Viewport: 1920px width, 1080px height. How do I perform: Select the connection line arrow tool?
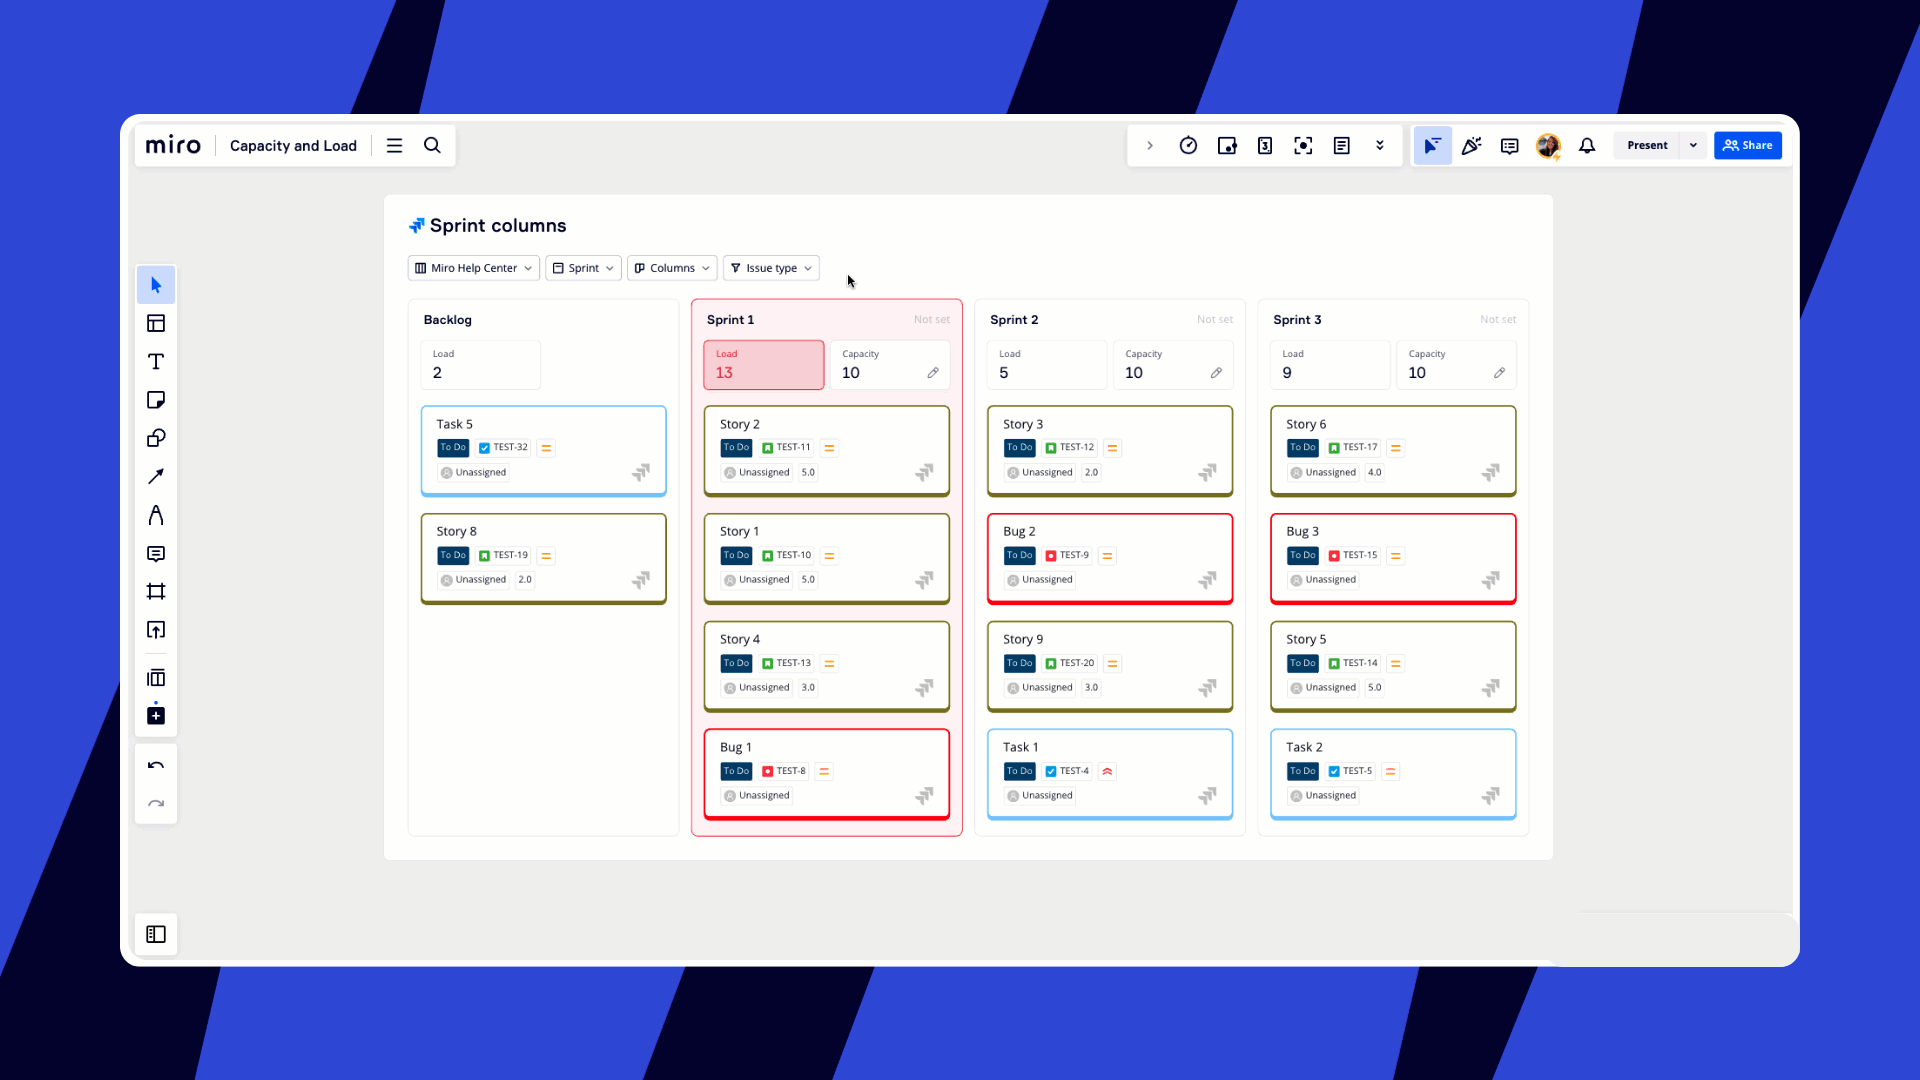[156, 477]
